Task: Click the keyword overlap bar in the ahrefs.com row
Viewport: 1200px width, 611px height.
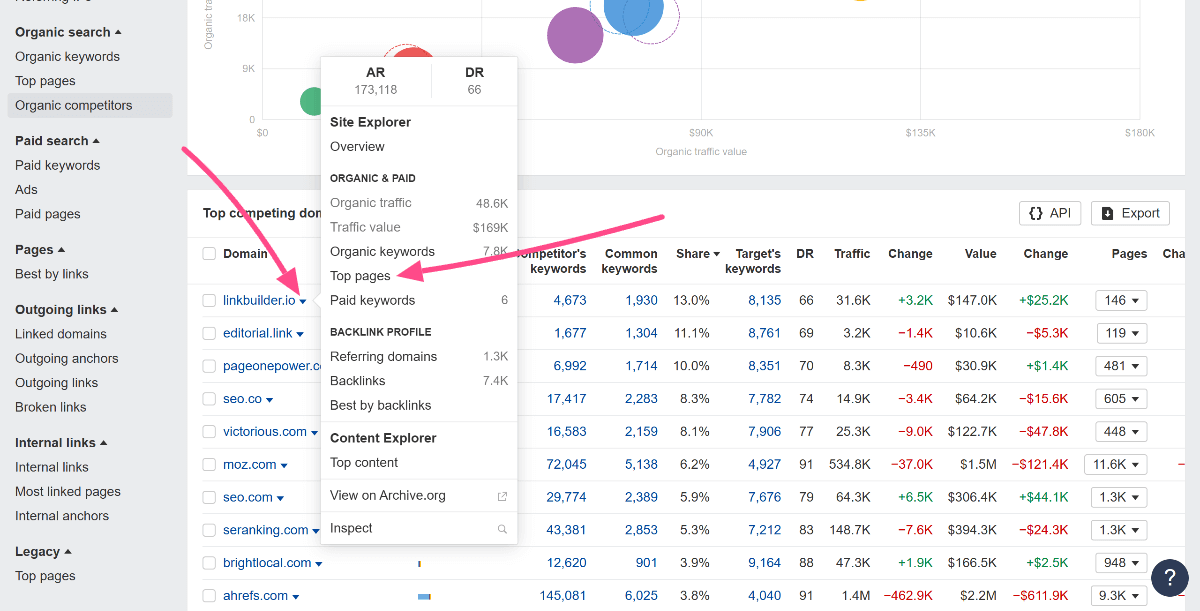Action: pos(424,596)
